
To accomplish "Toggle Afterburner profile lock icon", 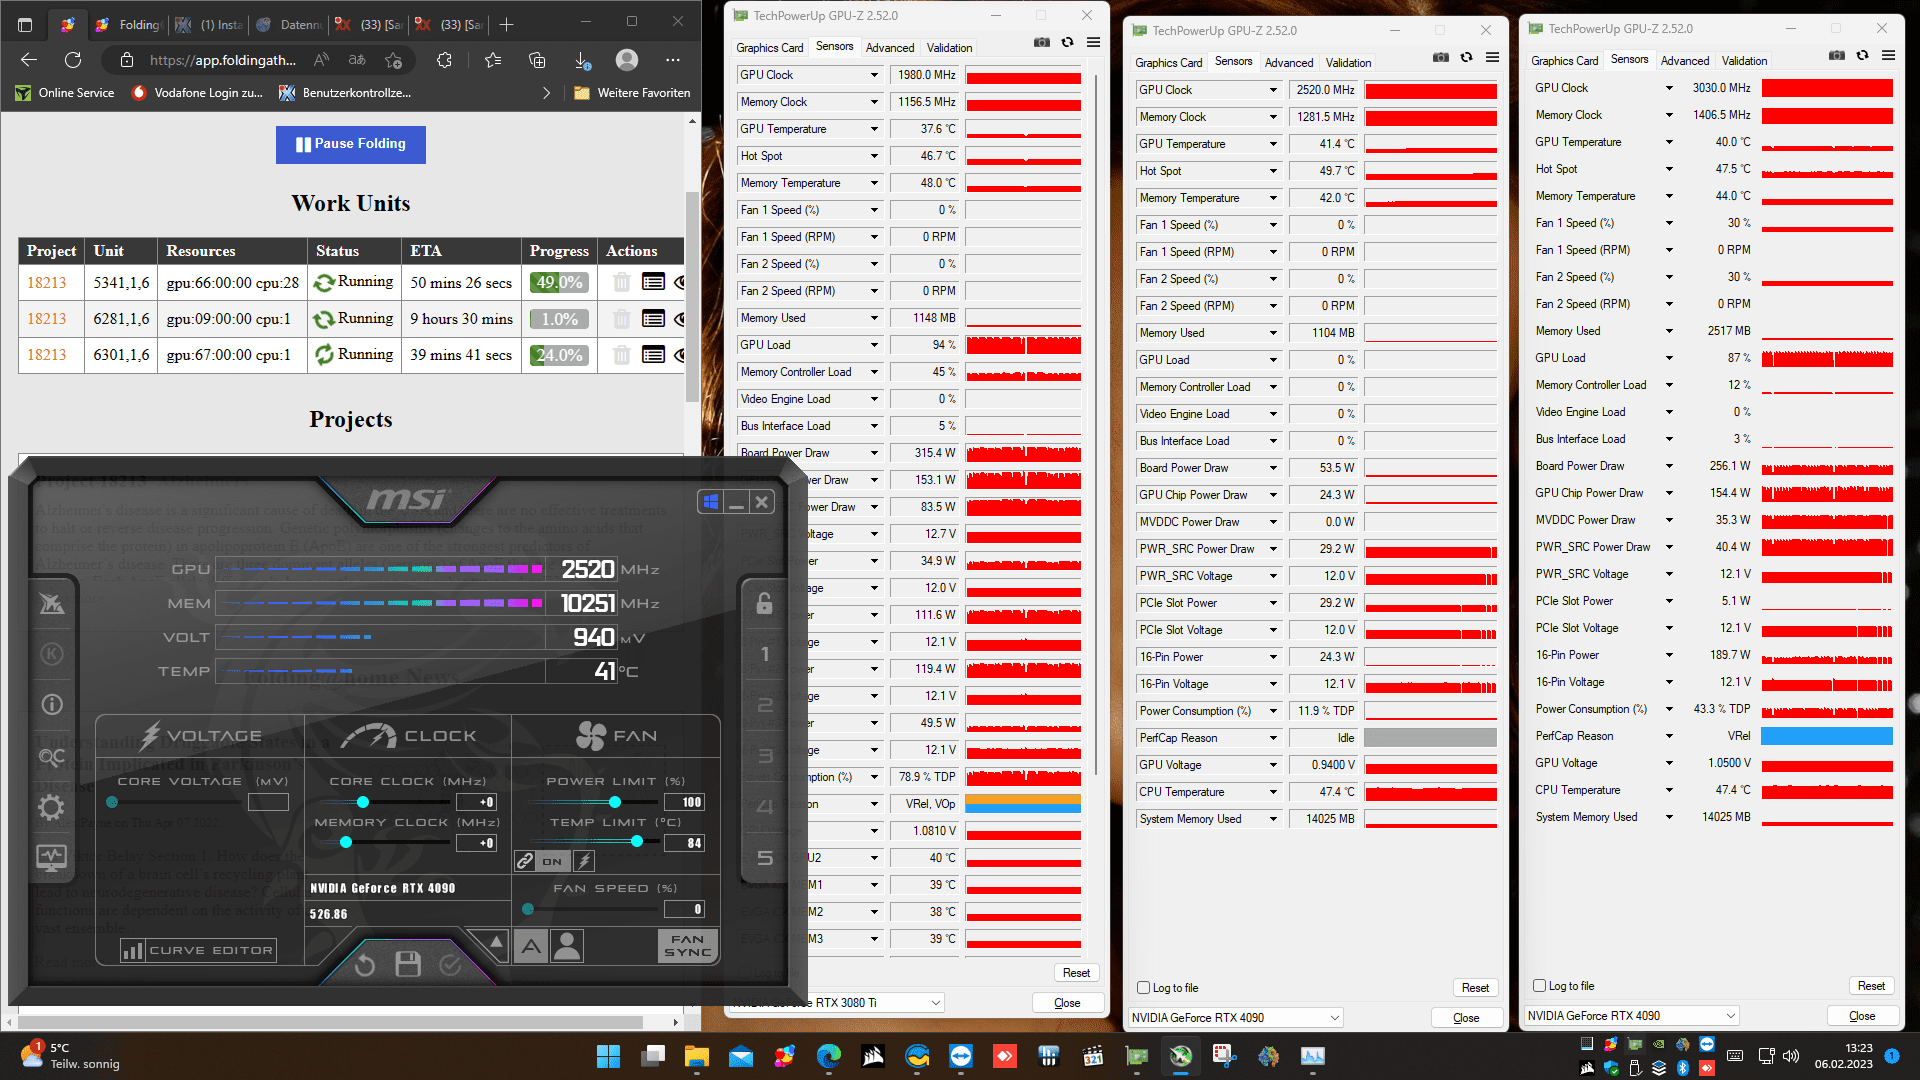I will tap(765, 603).
